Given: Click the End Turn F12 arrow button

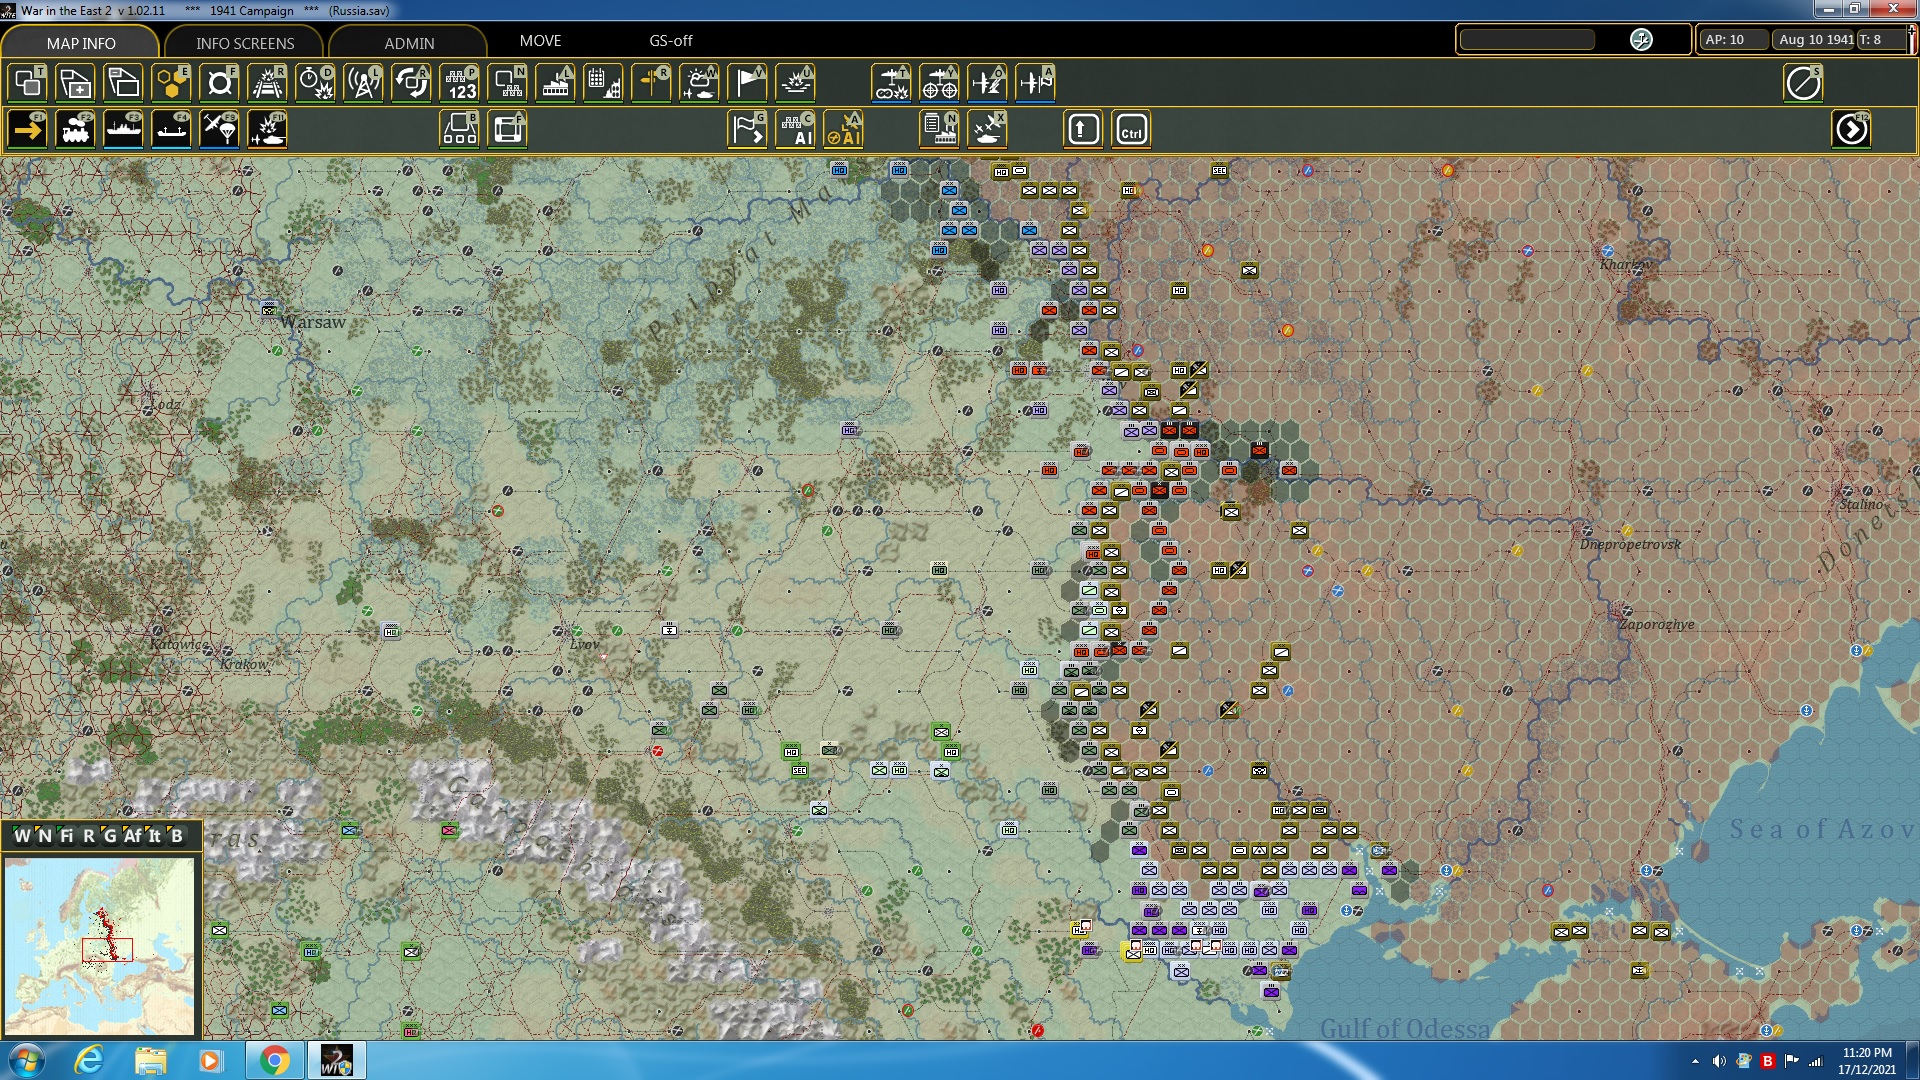Looking at the screenshot, I should coord(1851,129).
